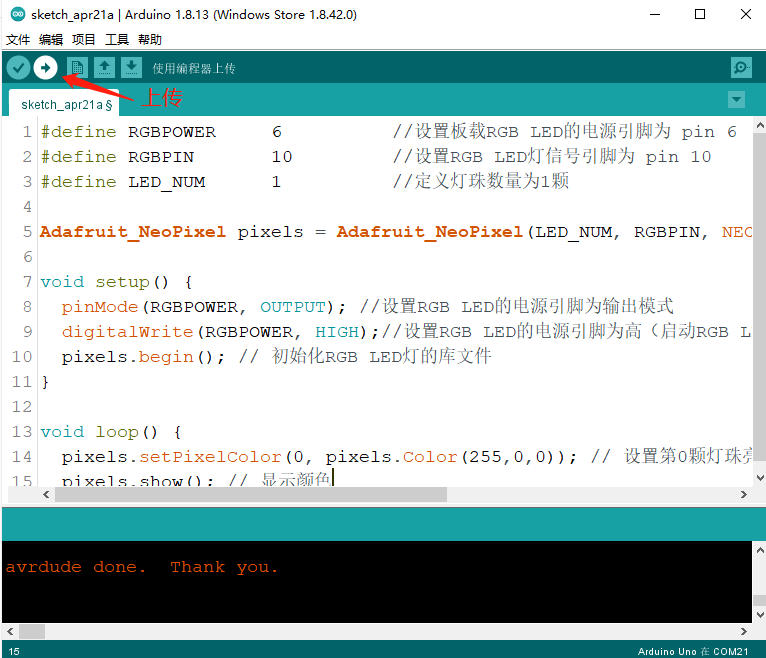
Task: Open a sketch with the up-arrow icon
Action: tap(104, 67)
